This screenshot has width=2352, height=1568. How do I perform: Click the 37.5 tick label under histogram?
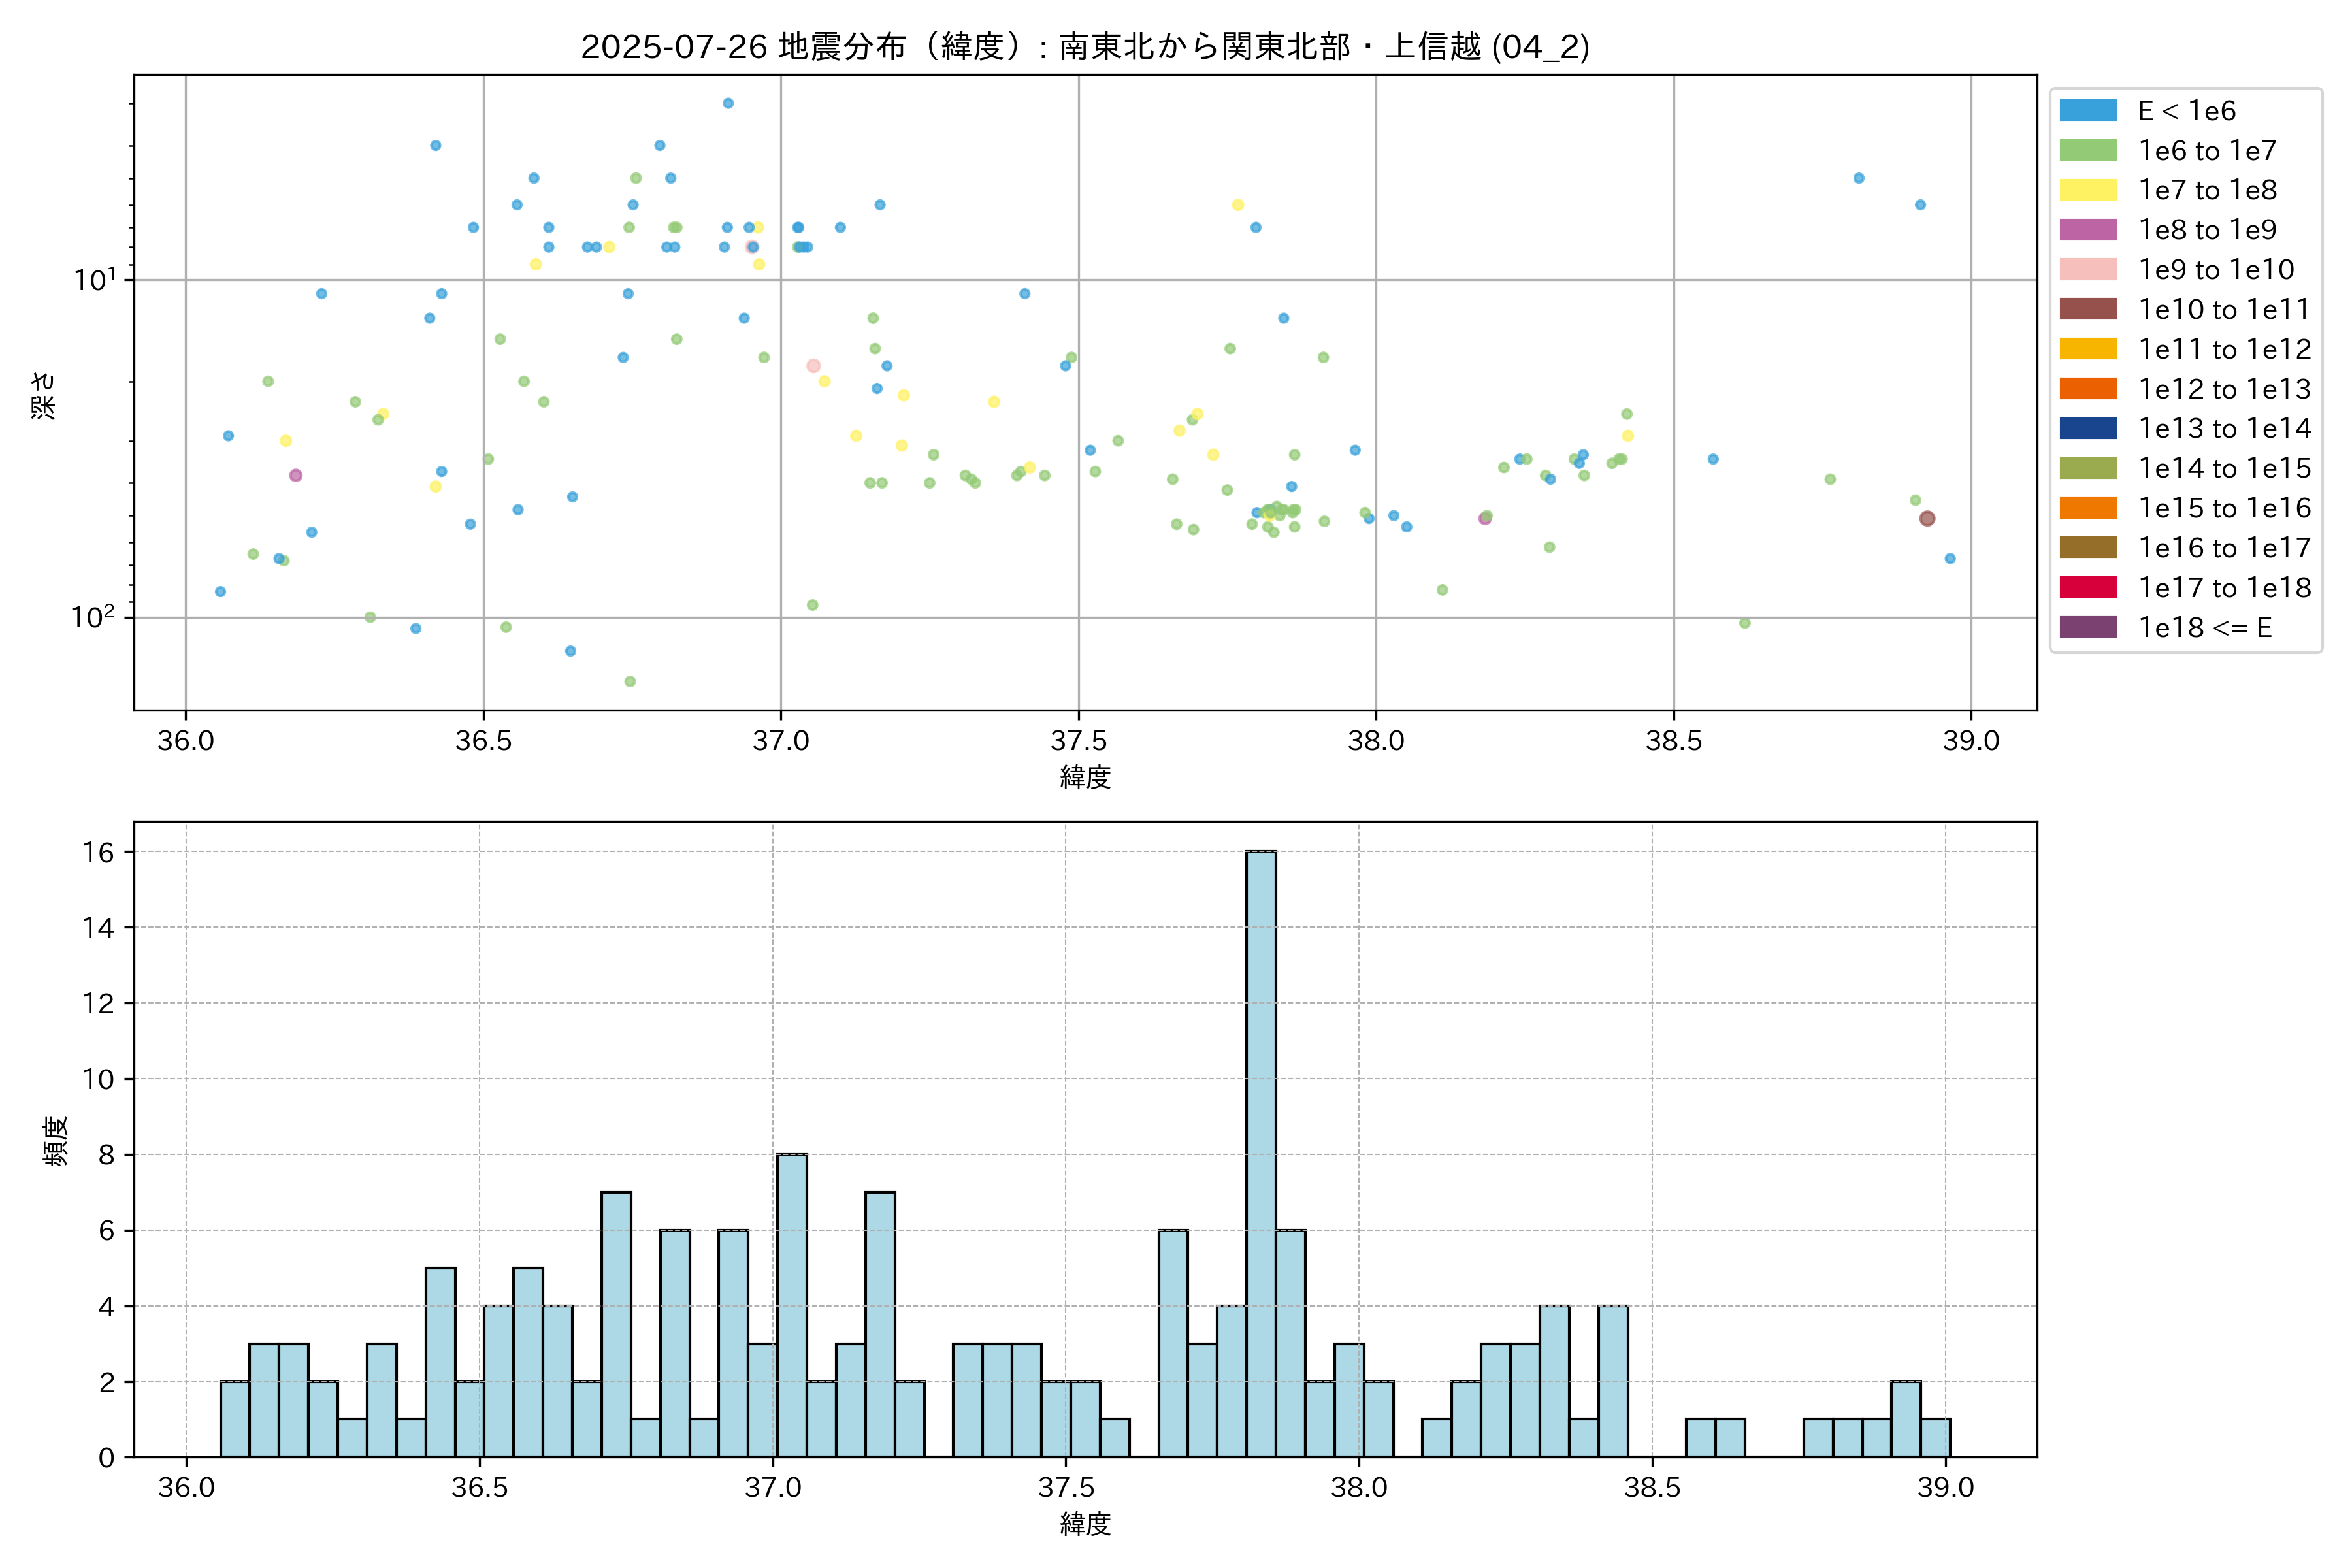[x=1065, y=1488]
